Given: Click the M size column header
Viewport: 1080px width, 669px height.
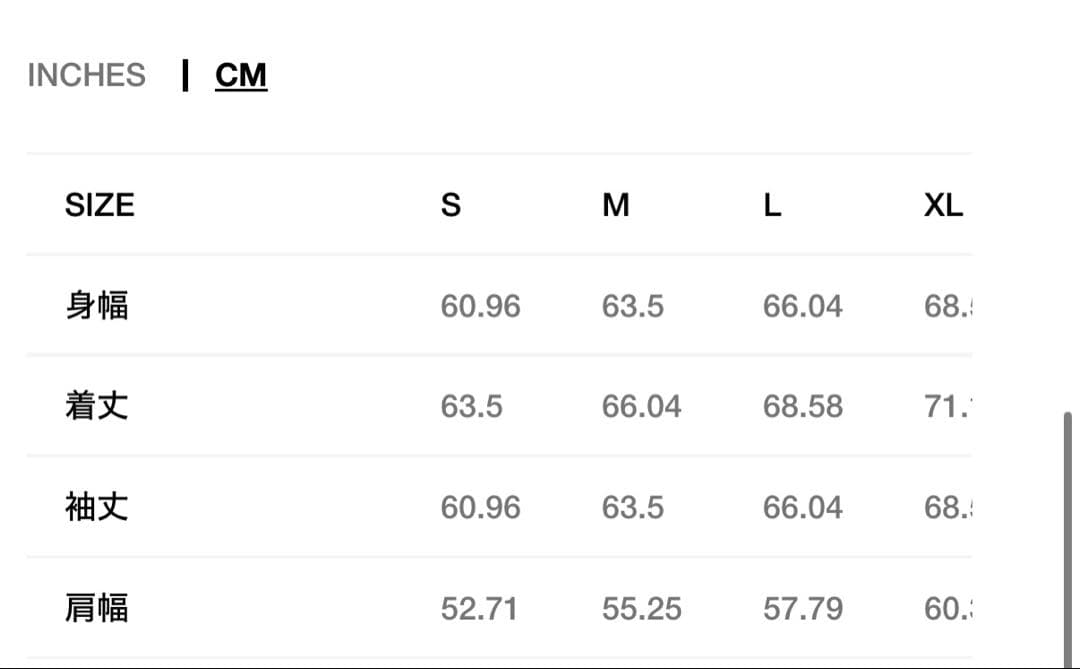Looking at the screenshot, I should pos(616,205).
